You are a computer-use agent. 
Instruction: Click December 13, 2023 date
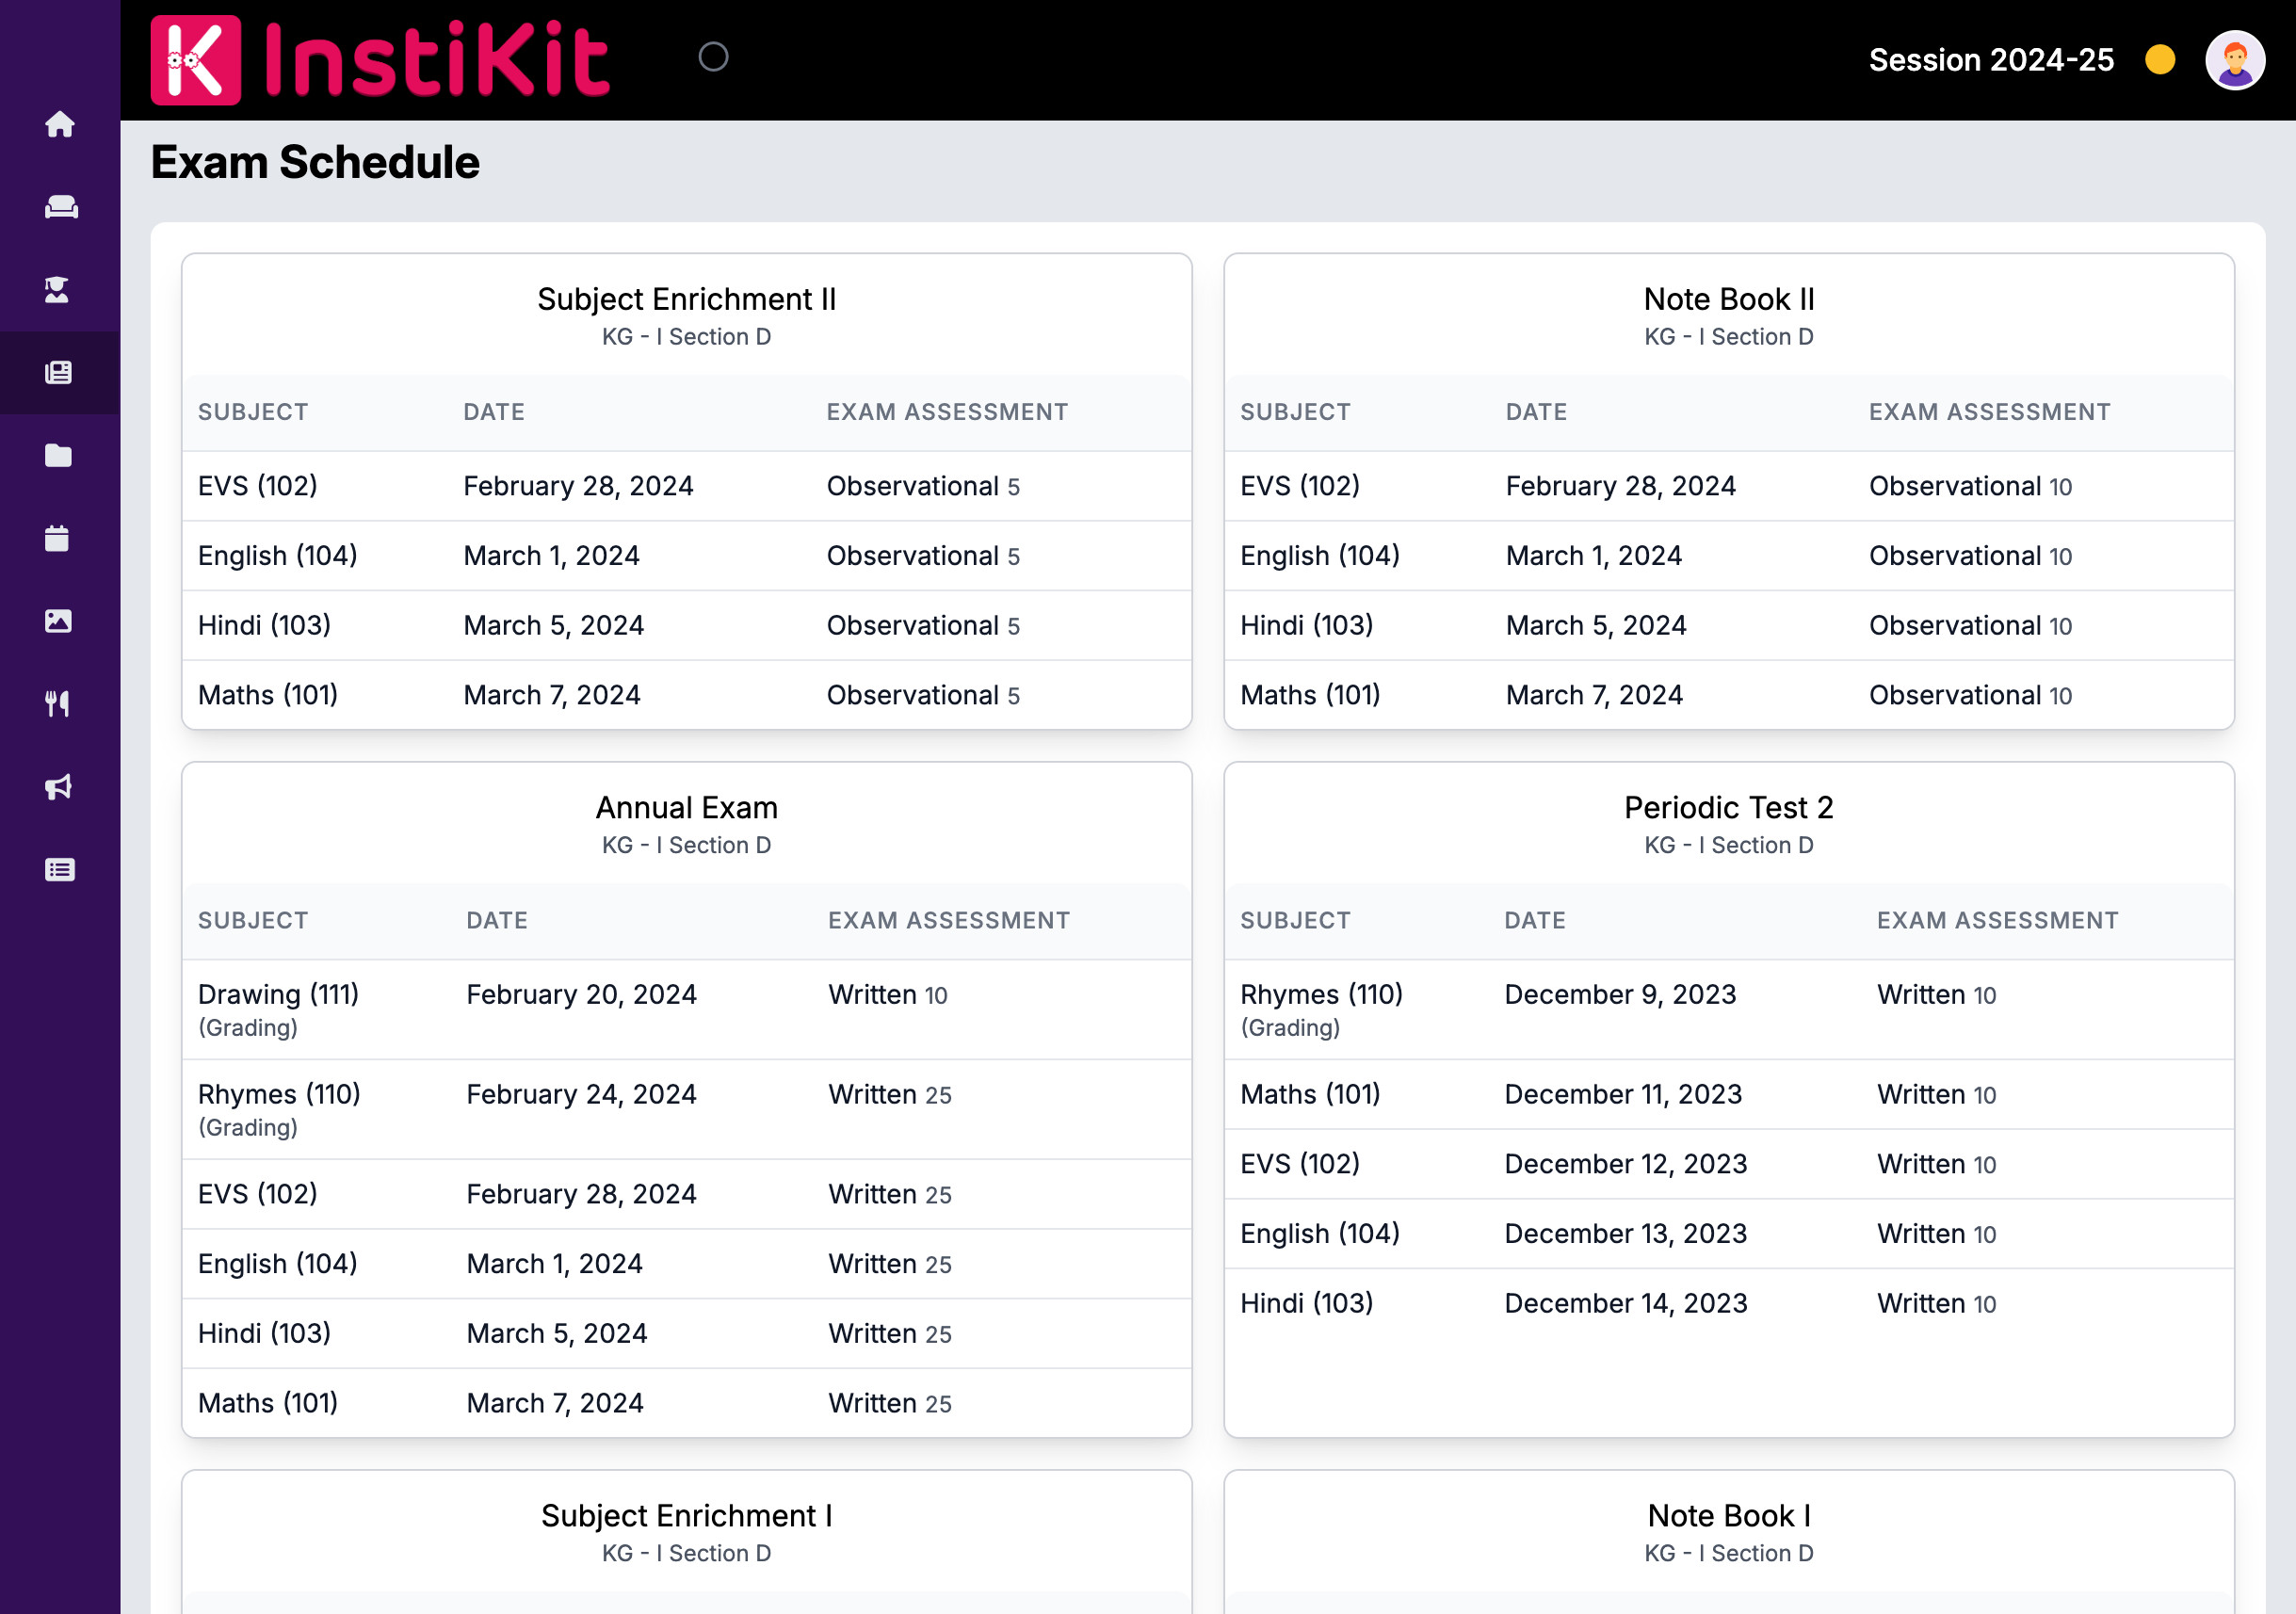tap(1626, 1234)
